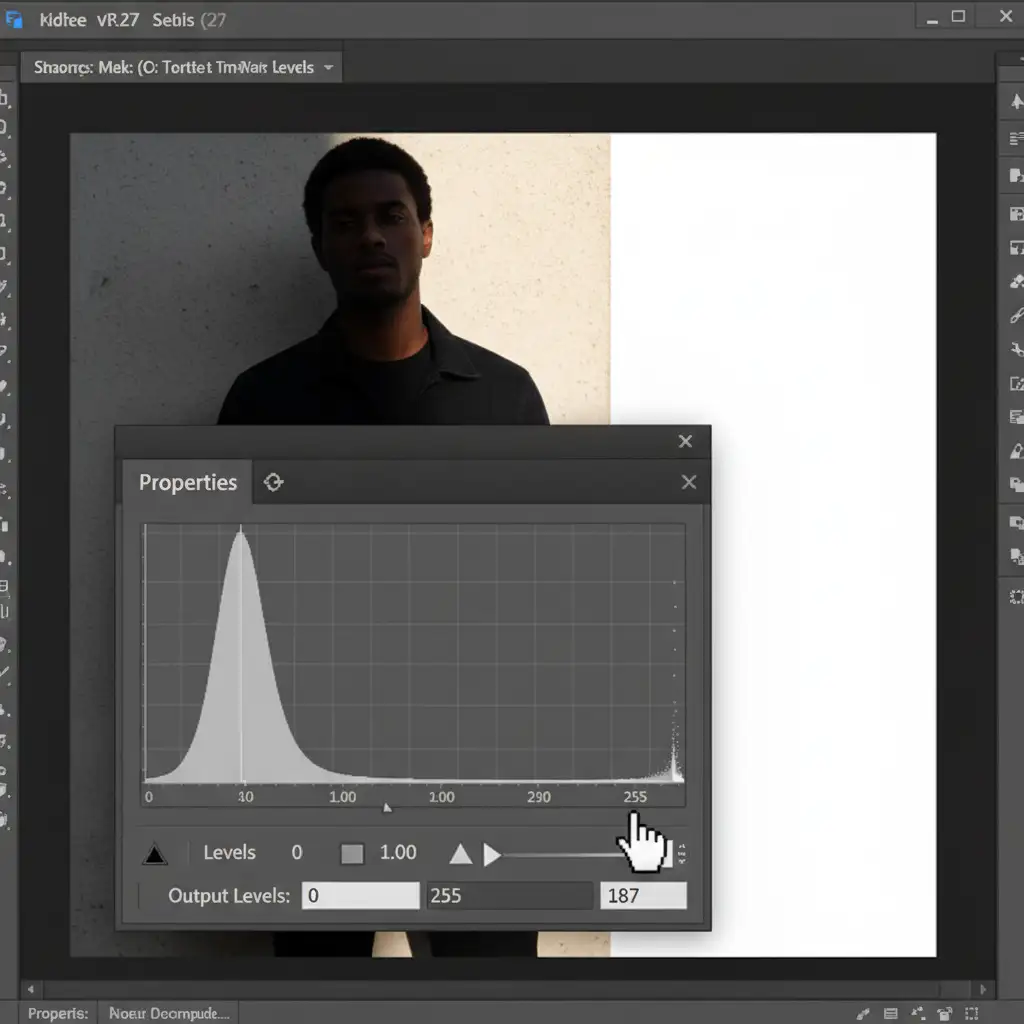The image size is (1024, 1024).
Task: Click the play arrow at slider start
Action: point(492,854)
